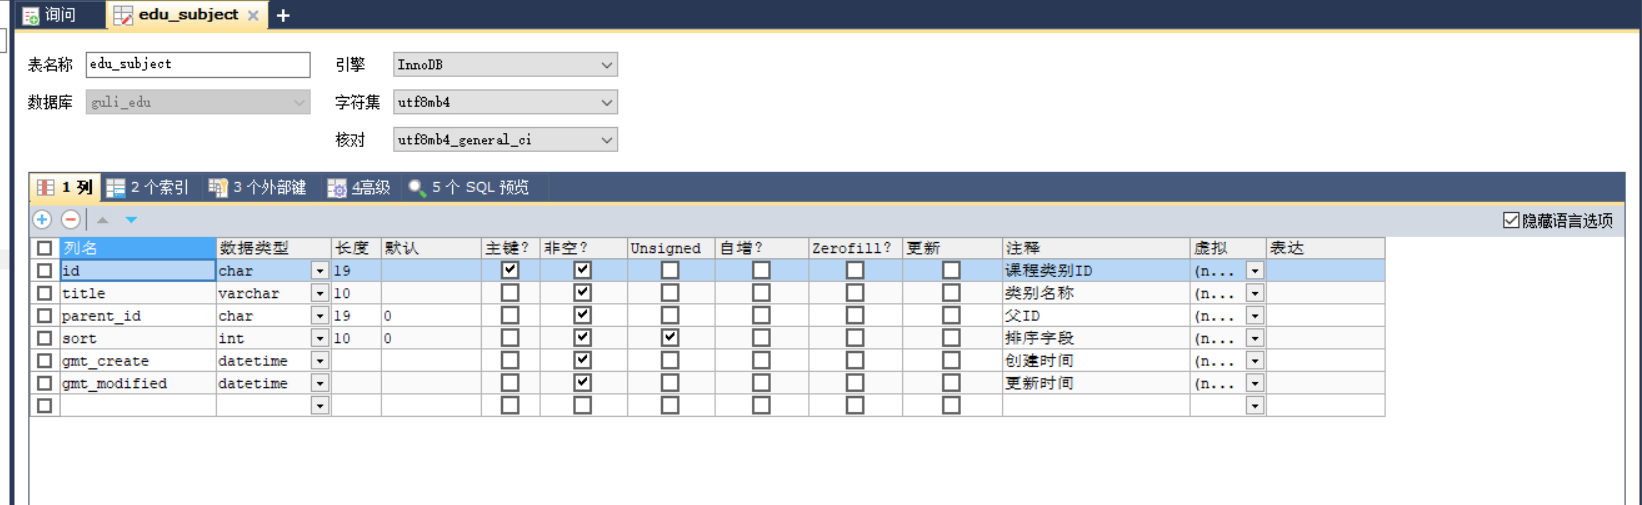
Task: Toggle primary key checkbox for parent_id row
Action: [x=510, y=316]
